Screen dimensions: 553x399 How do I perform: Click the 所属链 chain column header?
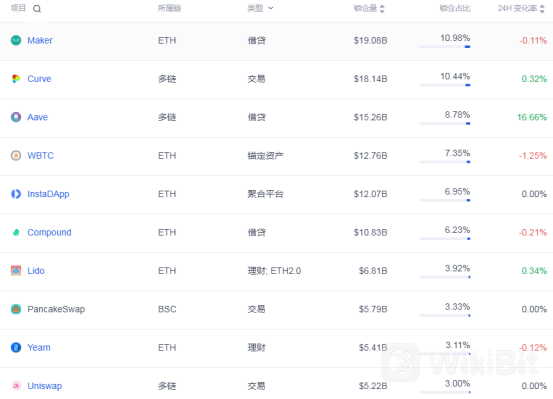pyautogui.click(x=169, y=8)
